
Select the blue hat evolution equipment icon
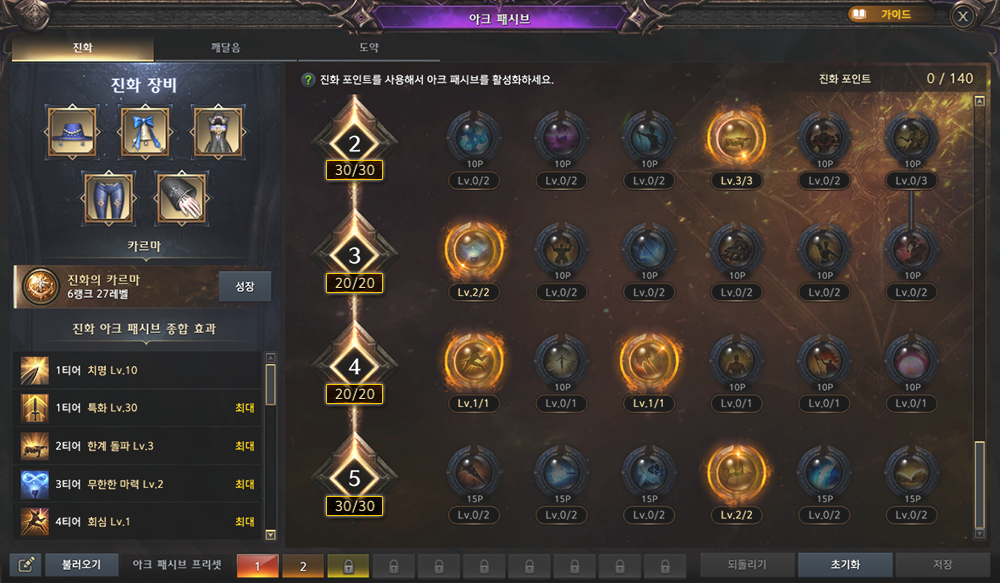pos(72,133)
